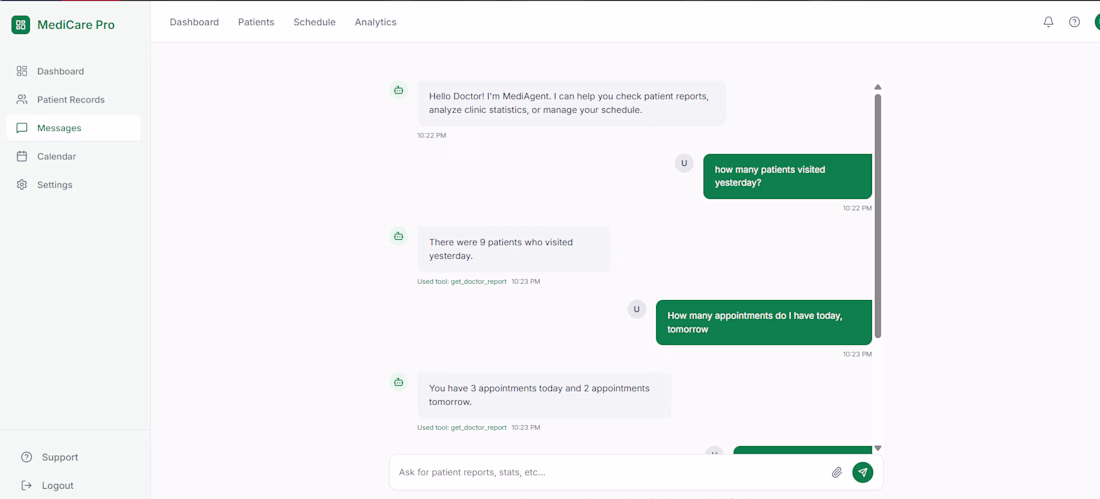The width and height of the screenshot is (1100, 499).
Task: Open the Analytics top tab
Action: (375, 22)
